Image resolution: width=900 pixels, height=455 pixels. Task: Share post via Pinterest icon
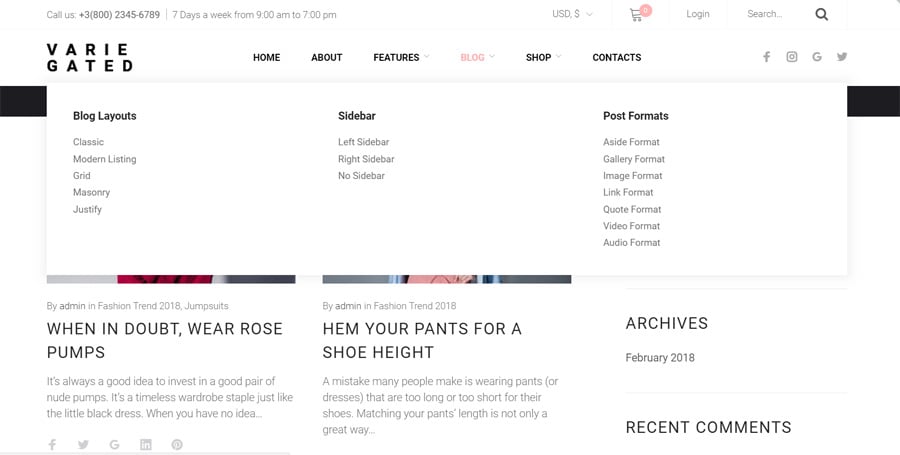[x=177, y=444]
